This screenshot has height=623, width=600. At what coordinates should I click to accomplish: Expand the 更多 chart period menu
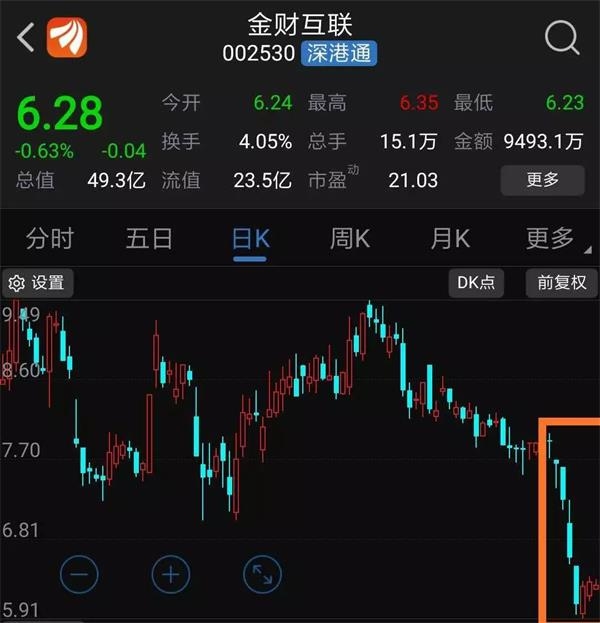pos(550,239)
